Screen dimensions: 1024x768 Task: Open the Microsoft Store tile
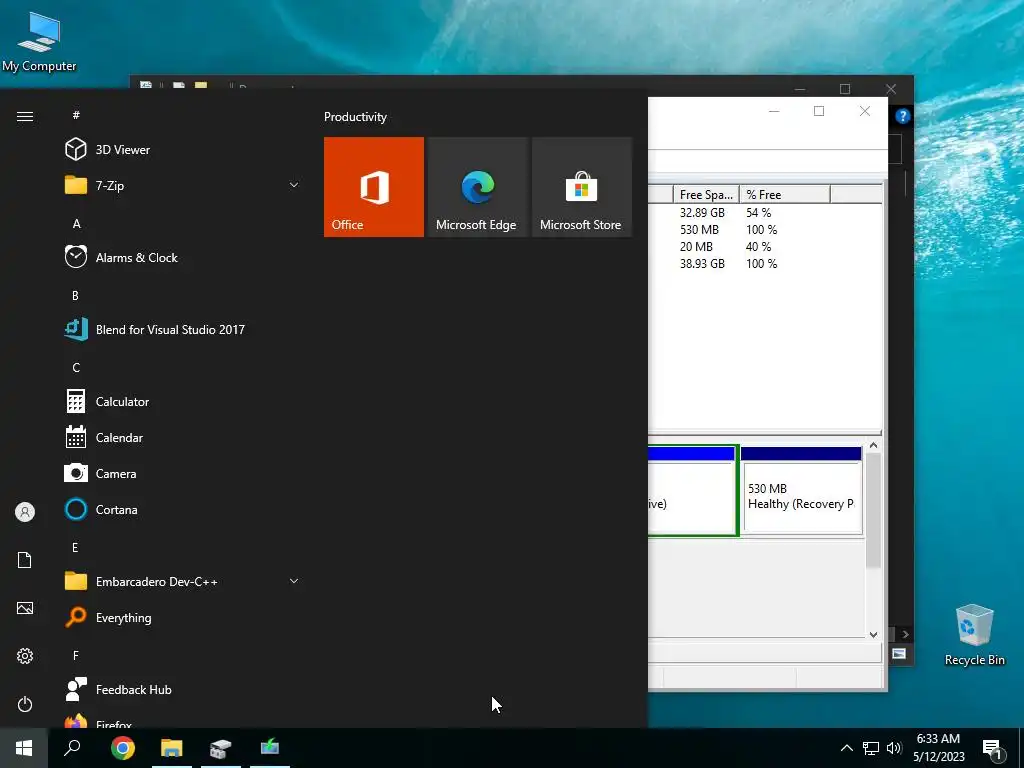pos(582,187)
